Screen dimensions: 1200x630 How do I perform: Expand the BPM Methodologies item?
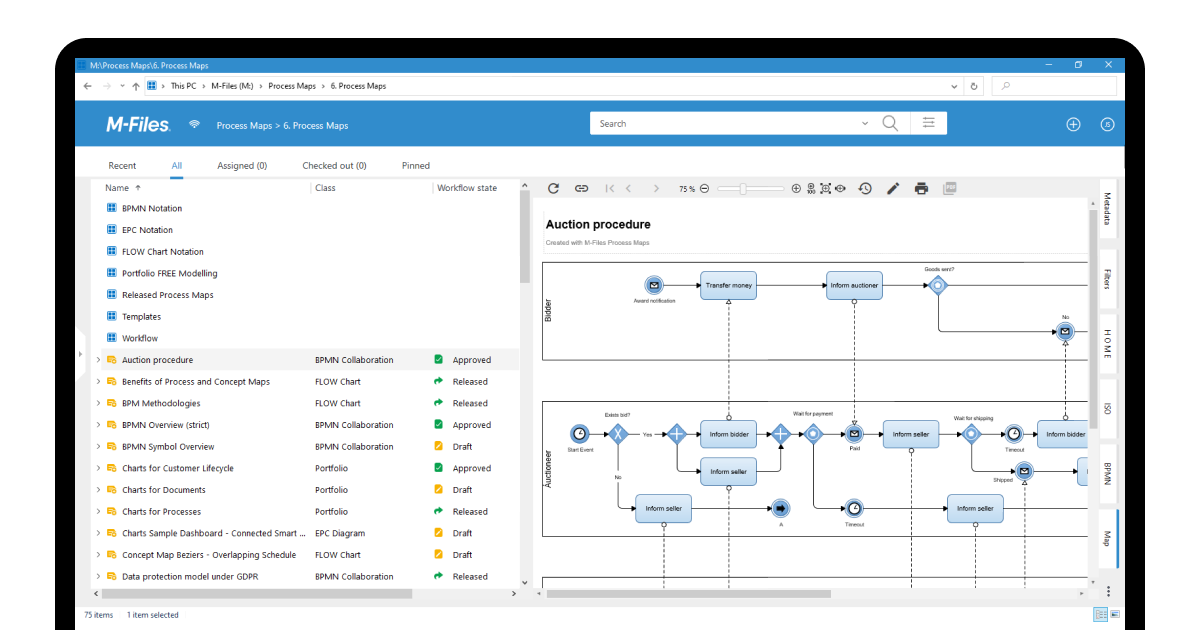pyautogui.click(x=98, y=403)
